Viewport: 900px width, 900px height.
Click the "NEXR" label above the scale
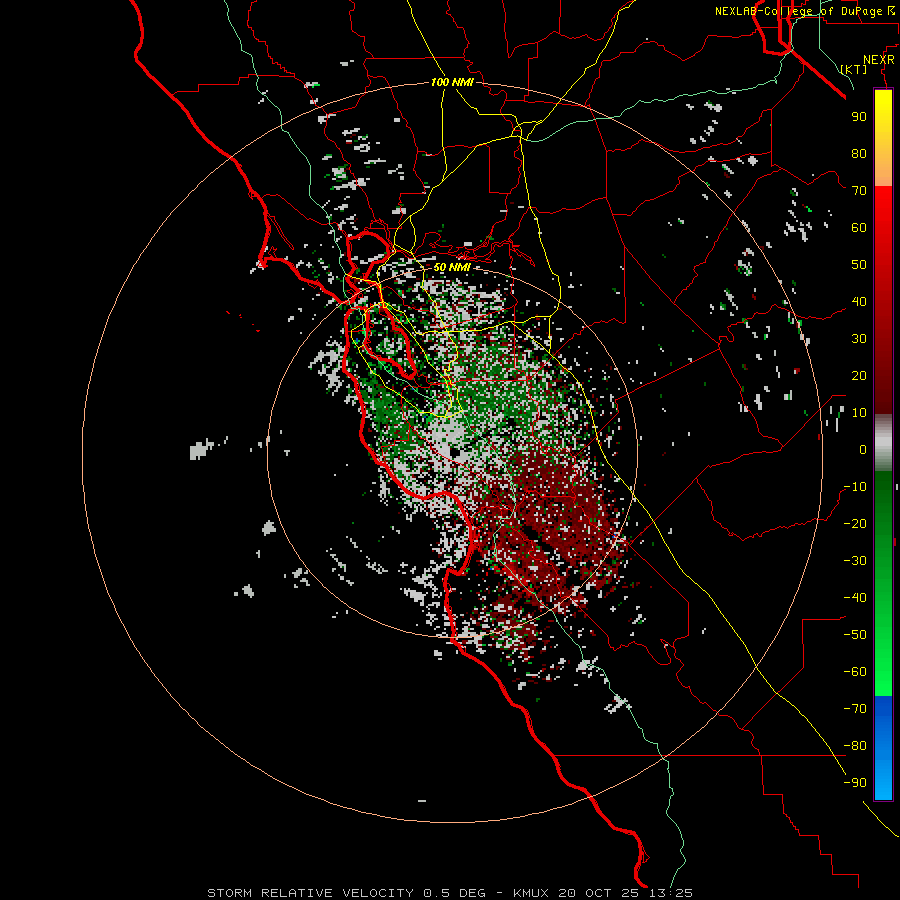click(878, 60)
